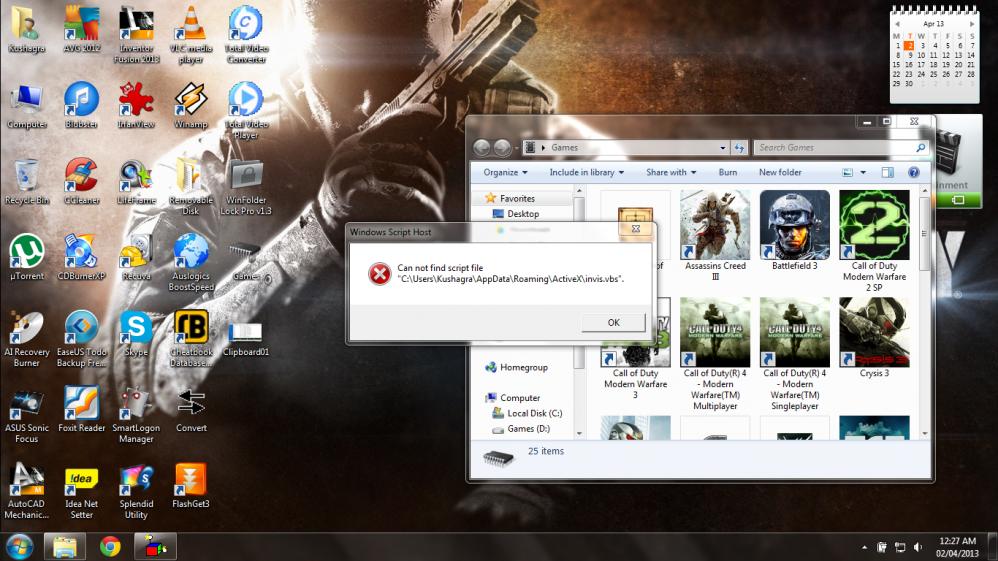
Task: Open CDBurnerXP desktop icon
Action: (x=81, y=257)
